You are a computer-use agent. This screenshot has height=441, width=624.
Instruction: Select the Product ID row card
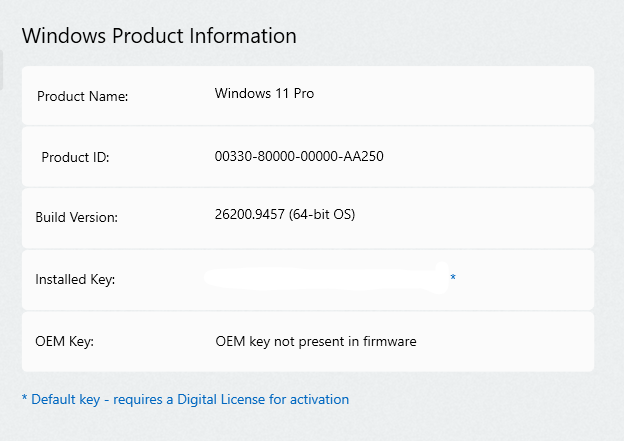(x=308, y=157)
